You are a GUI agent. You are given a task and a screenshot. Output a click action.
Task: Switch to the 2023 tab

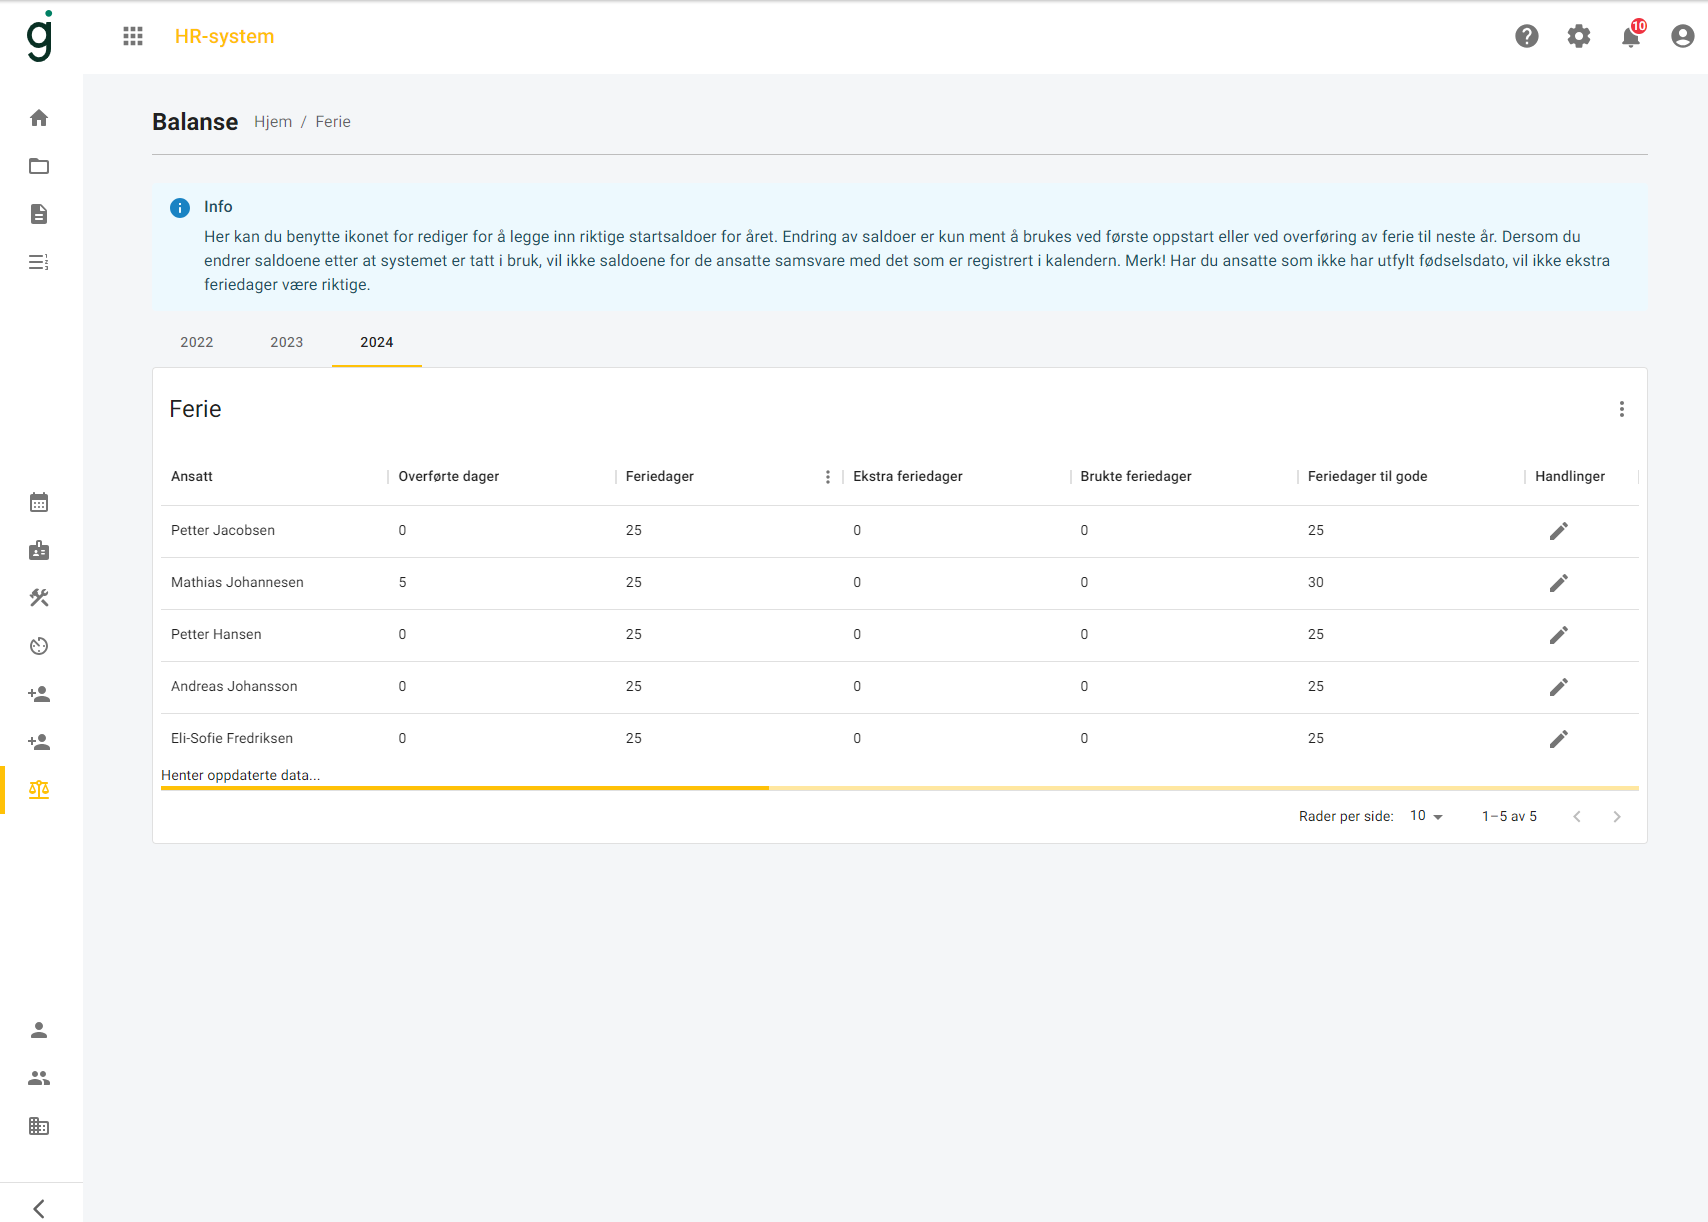click(287, 342)
